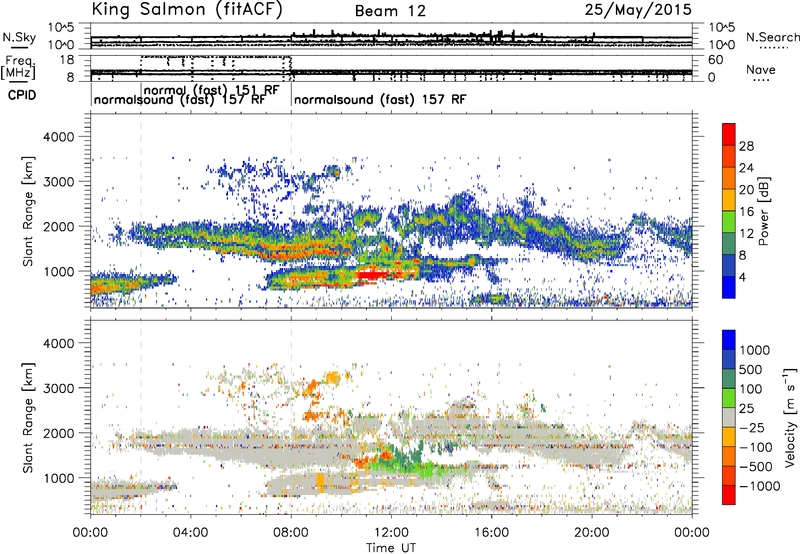Screen dimensions: 800x554
Task: Select the "N.Sky" legend label
Action: (19, 37)
